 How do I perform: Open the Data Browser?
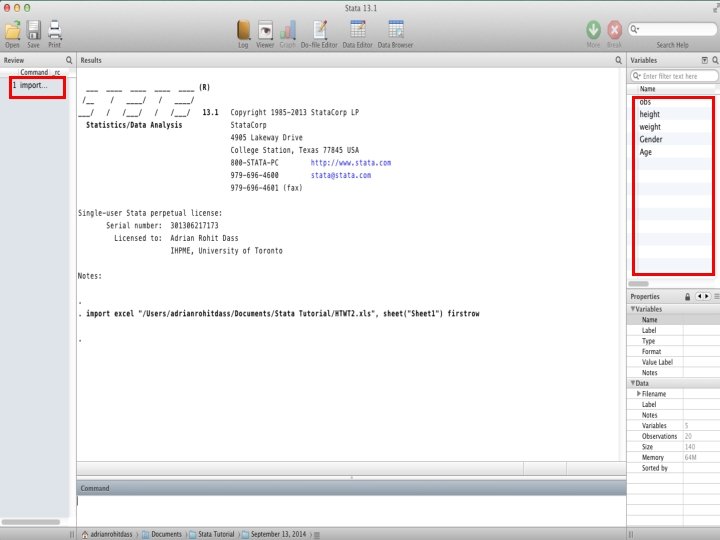tap(395, 30)
